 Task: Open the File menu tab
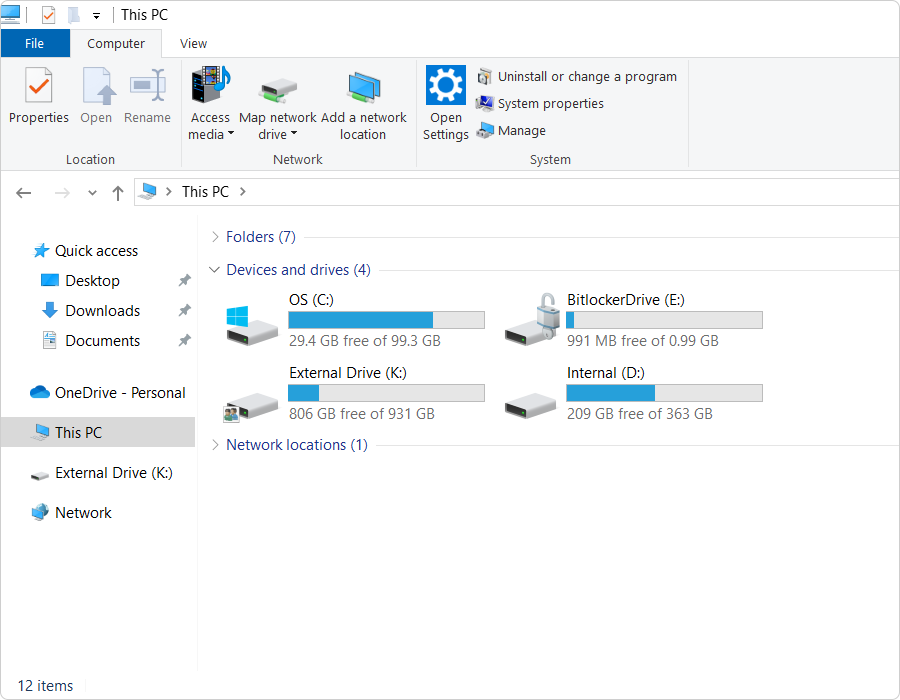pyautogui.click(x=35, y=44)
